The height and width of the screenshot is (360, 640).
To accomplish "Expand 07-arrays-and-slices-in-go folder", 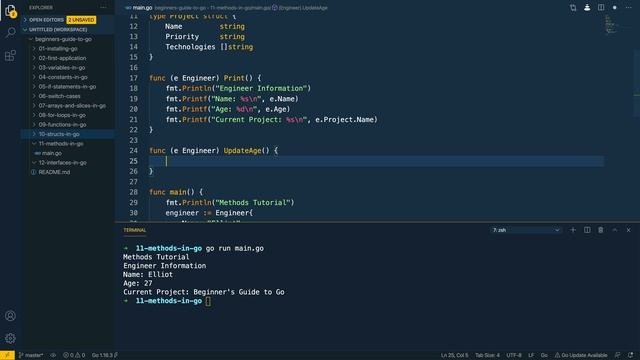I will (x=68, y=105).
